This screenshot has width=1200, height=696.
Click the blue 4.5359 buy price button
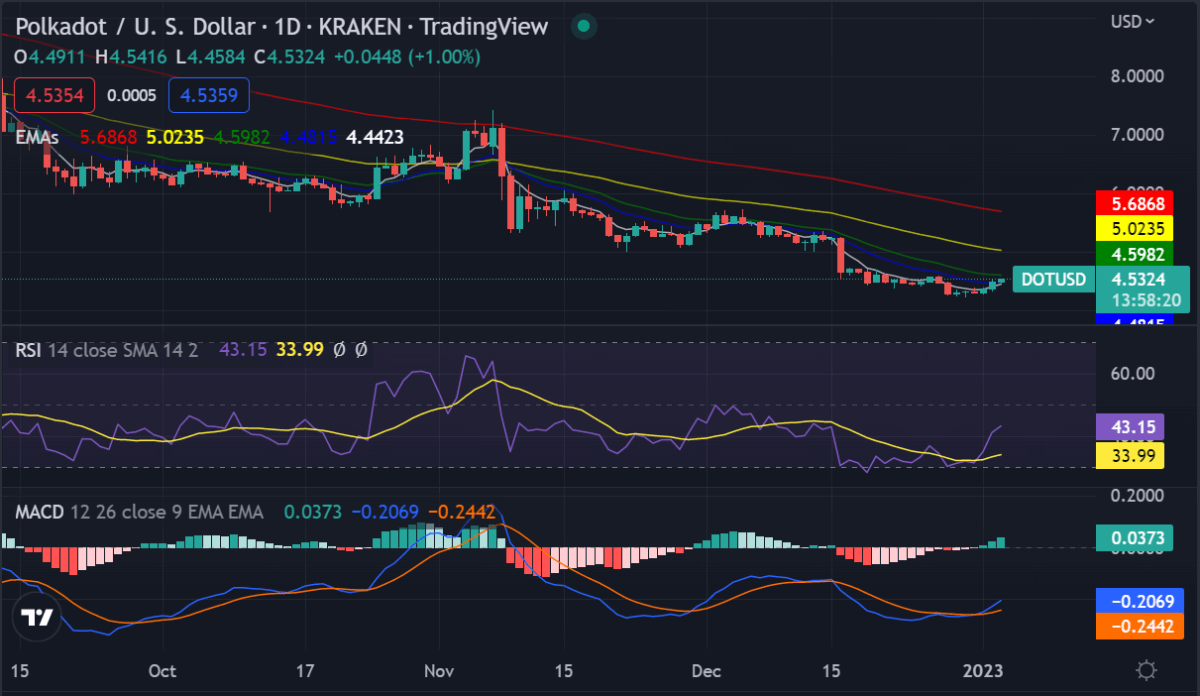point(209,97)
